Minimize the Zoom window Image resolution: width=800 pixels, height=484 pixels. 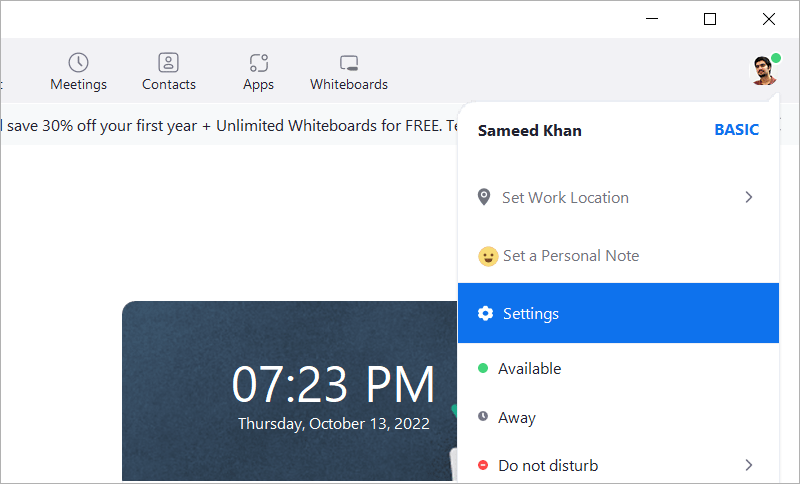(x=652, y=19)
